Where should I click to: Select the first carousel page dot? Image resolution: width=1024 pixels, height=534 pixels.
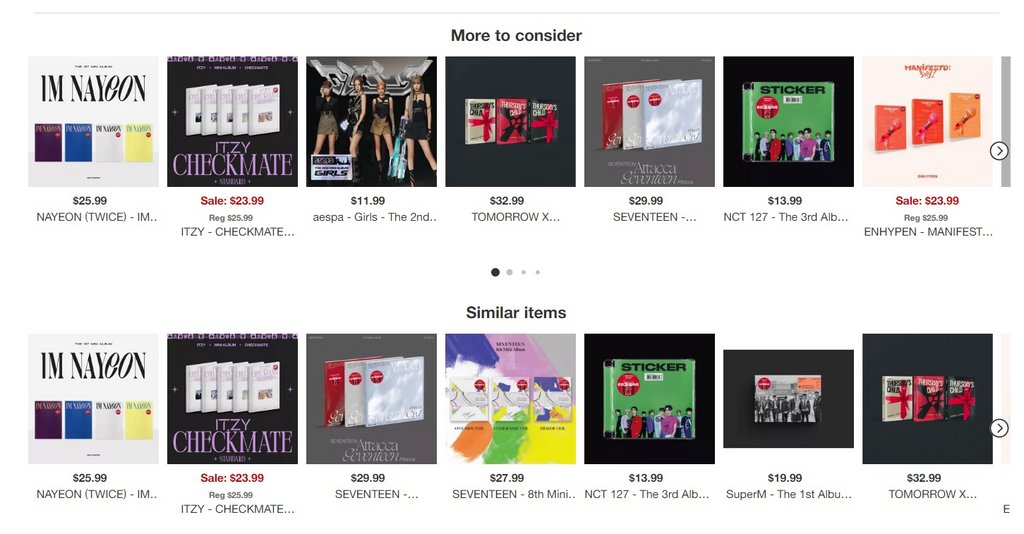click(x=495, y=272)
